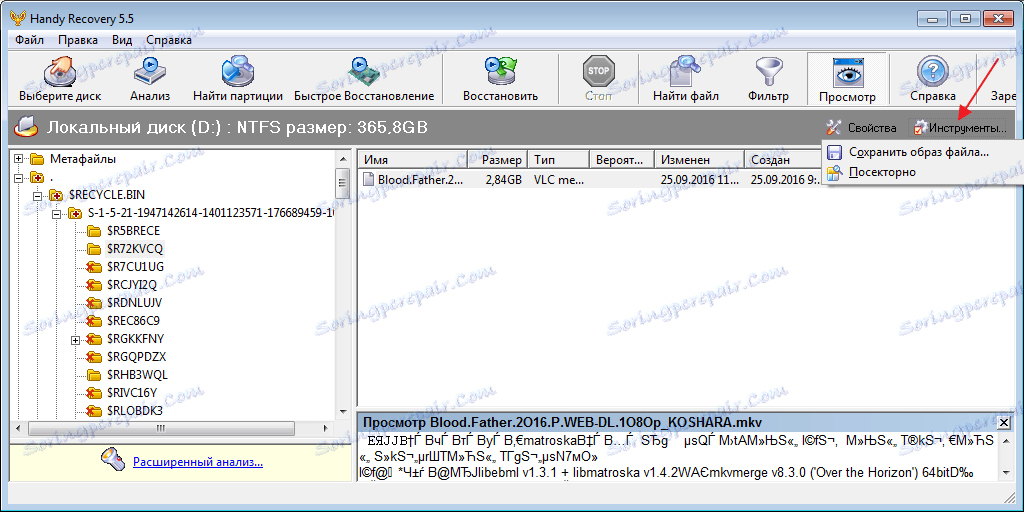This screenshot has height=512, width=1024.
Task: Expand the $RGKKFNY folder node
Action: (x=76, y=340)
